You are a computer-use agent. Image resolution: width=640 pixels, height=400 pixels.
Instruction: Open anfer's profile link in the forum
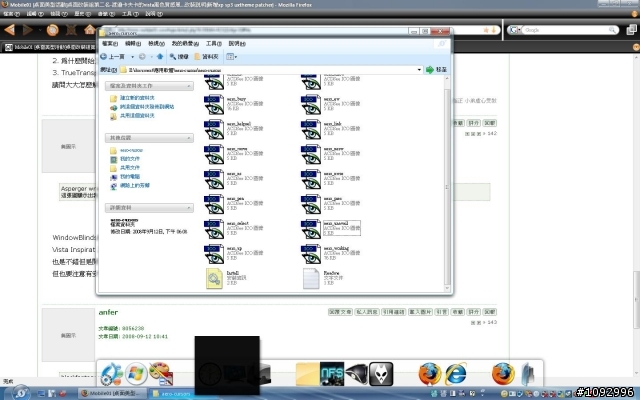(108, 312)
